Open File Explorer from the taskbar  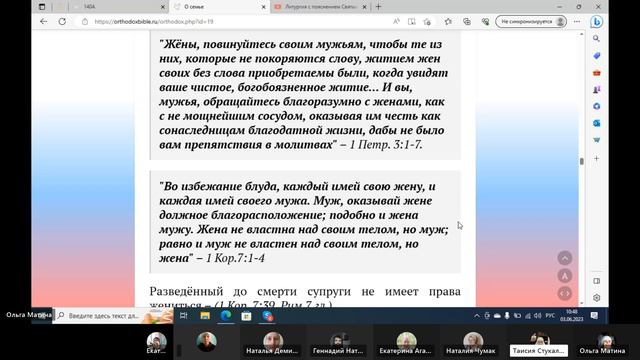click(205, 316)
